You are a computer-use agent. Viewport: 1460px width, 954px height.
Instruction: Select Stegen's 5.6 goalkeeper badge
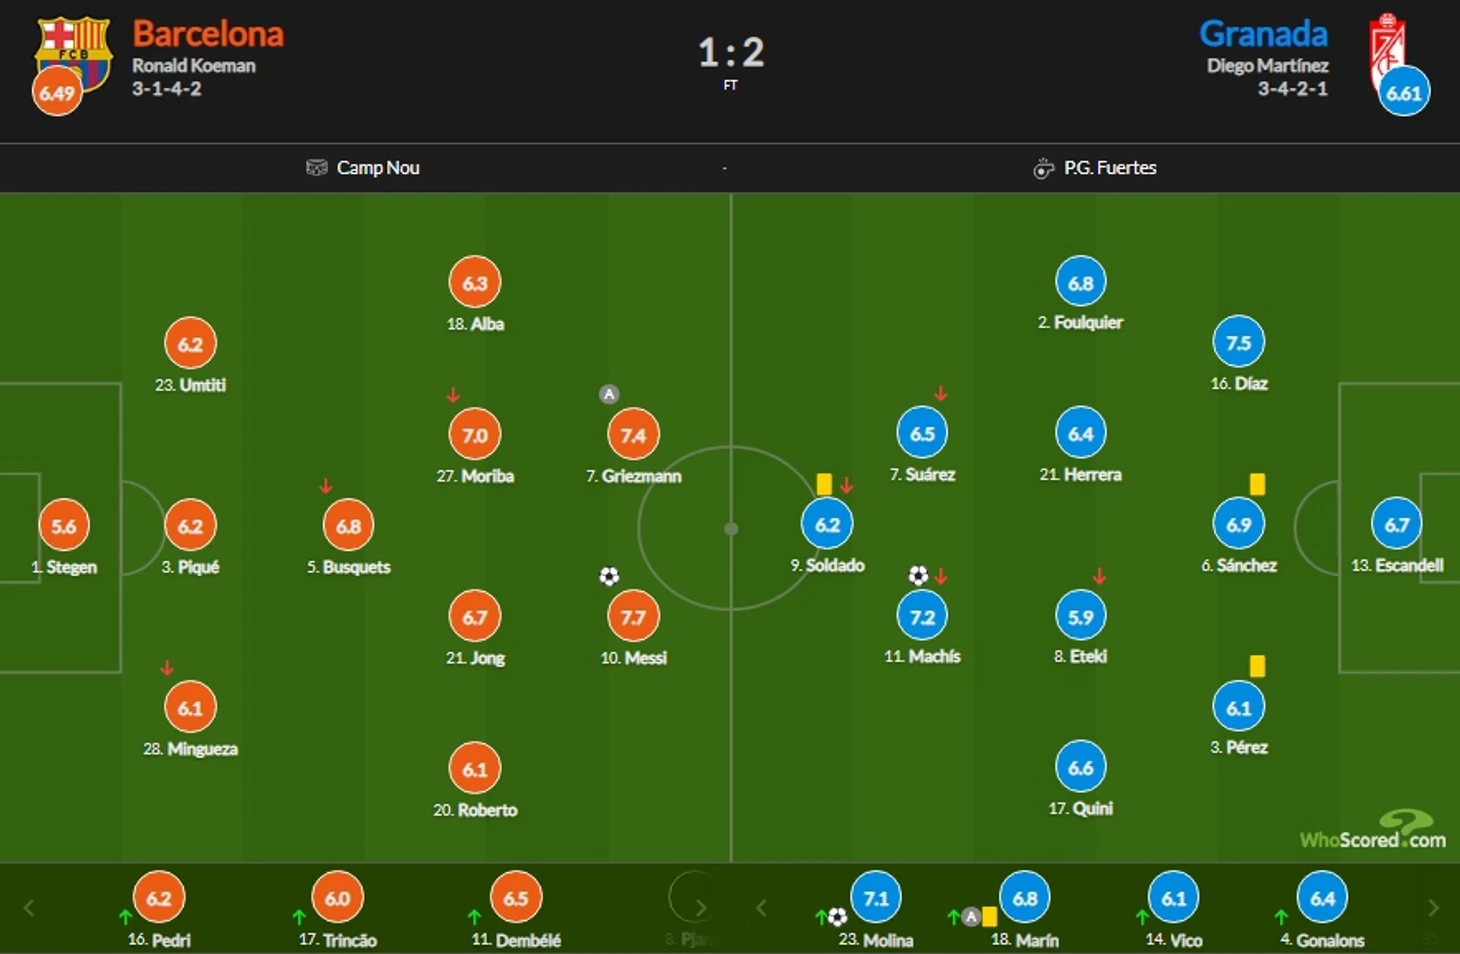tap(63, 526)
